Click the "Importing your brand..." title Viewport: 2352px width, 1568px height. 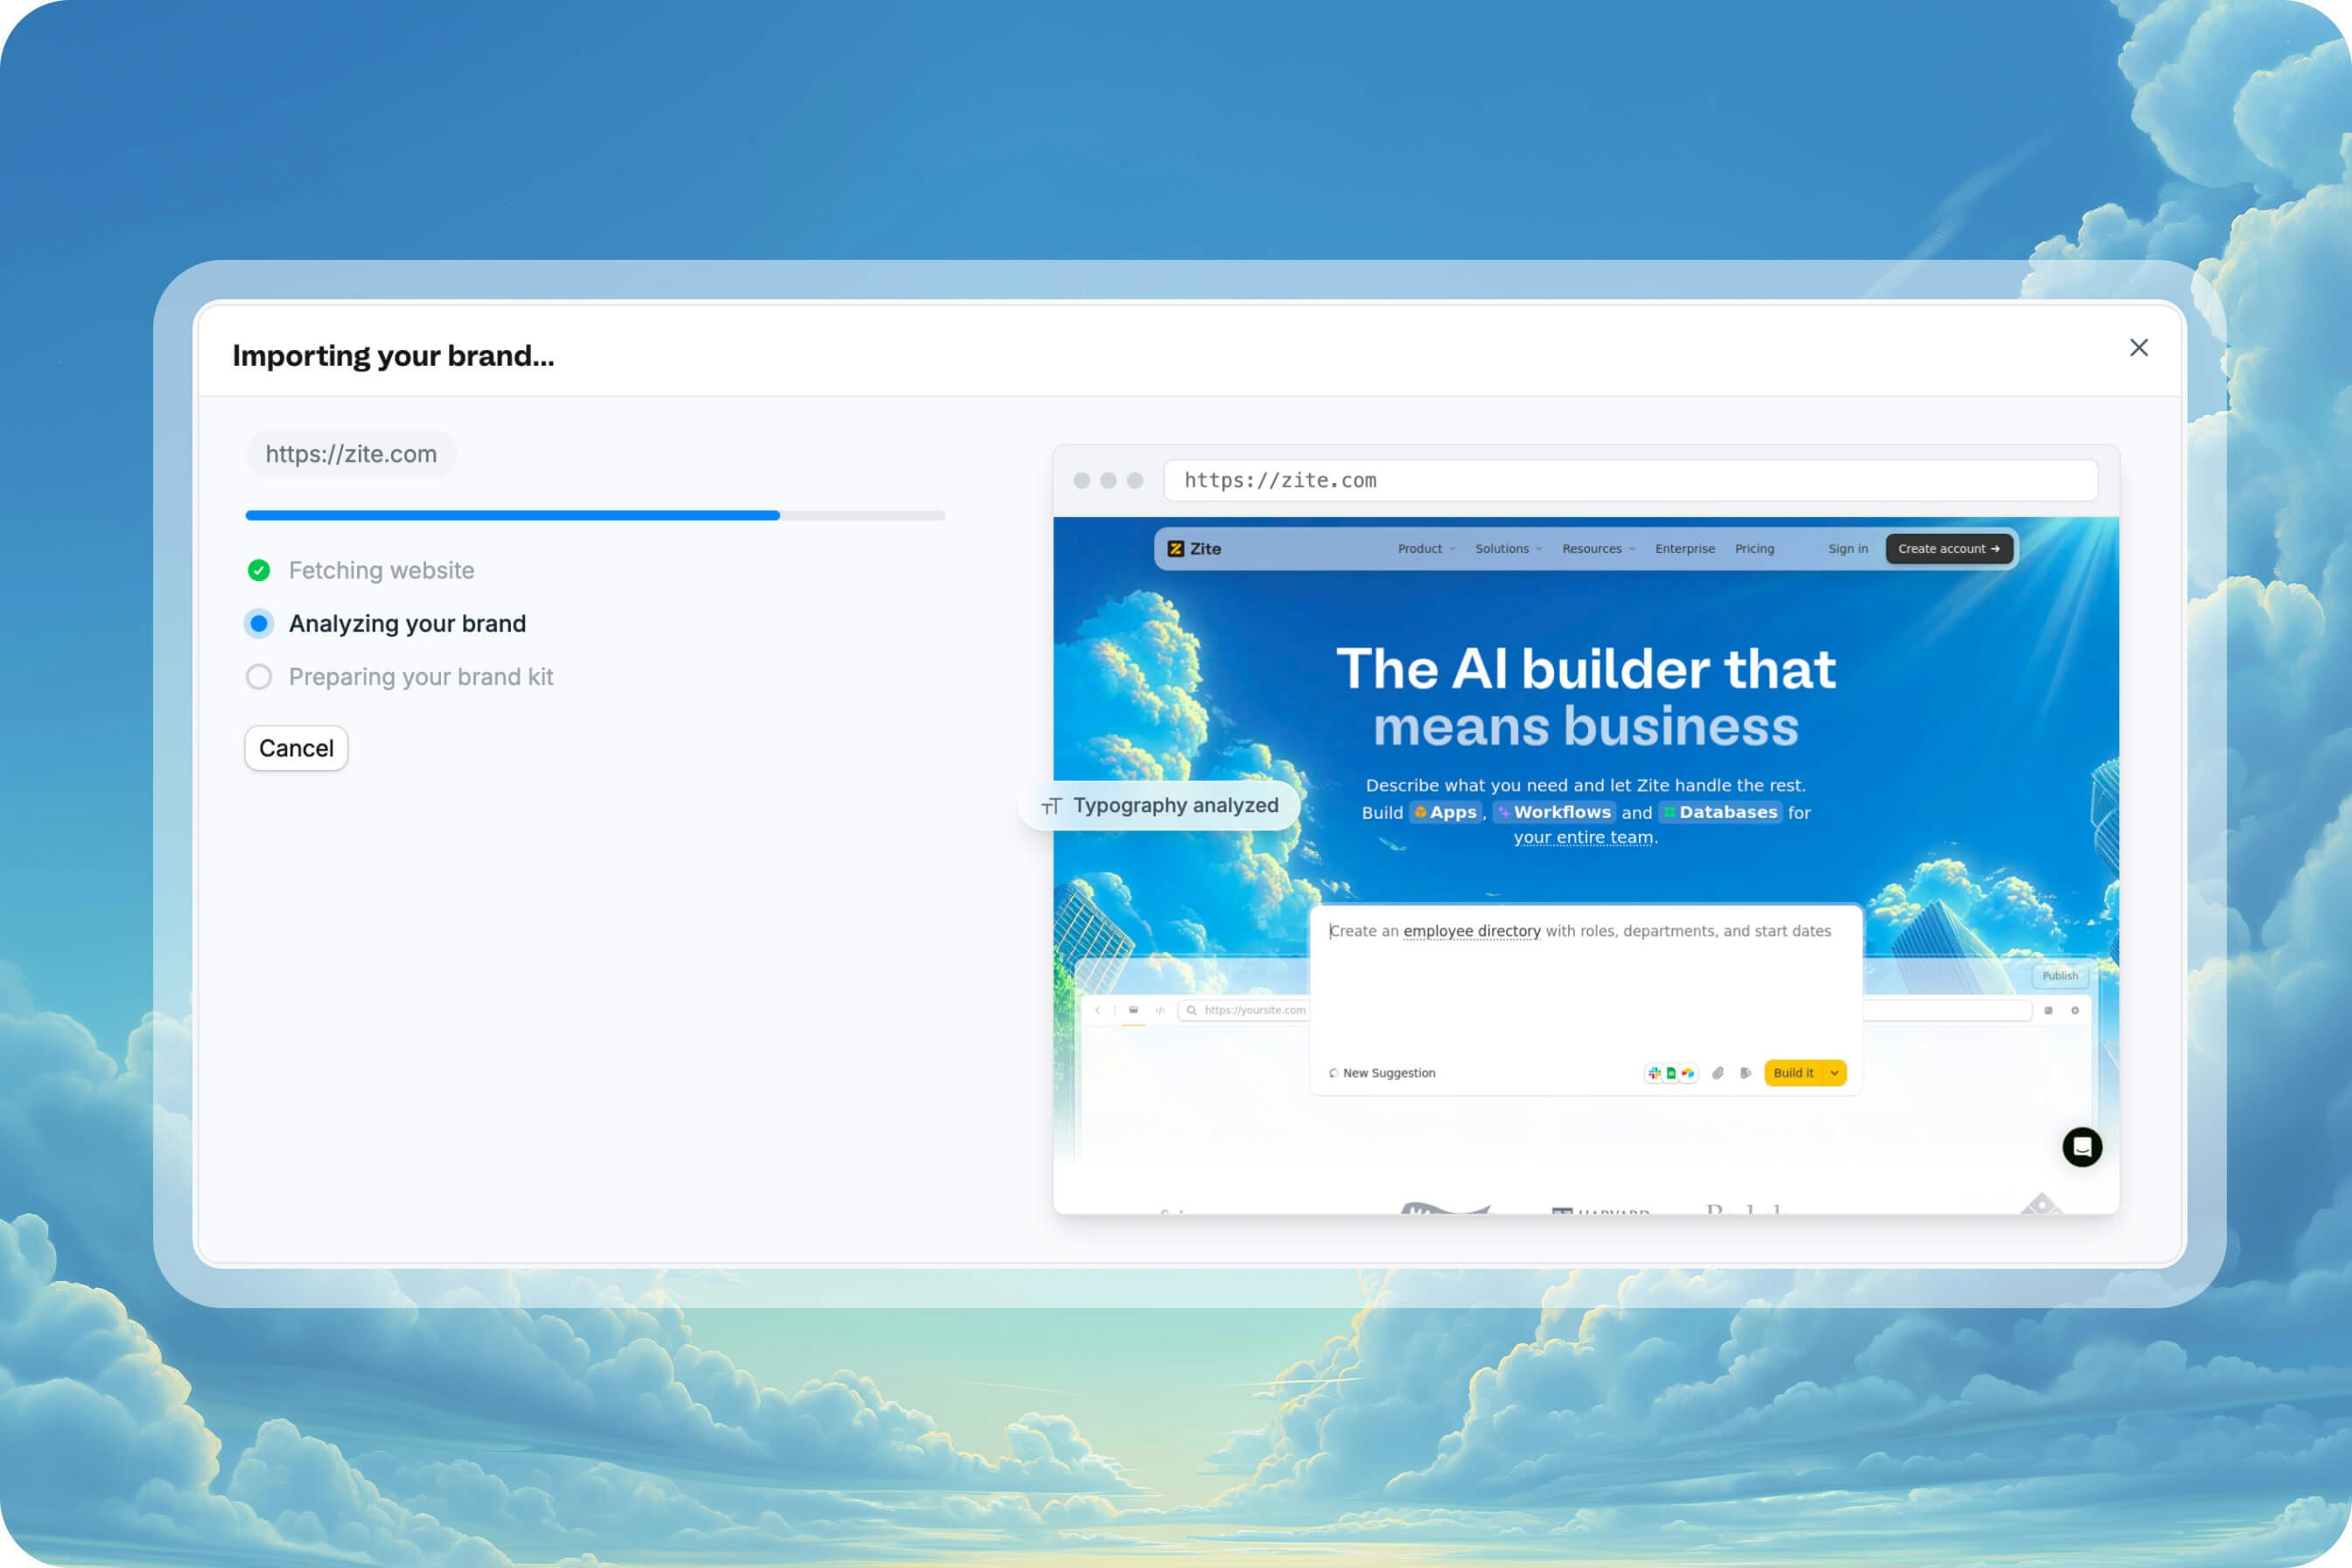point(393,355)
